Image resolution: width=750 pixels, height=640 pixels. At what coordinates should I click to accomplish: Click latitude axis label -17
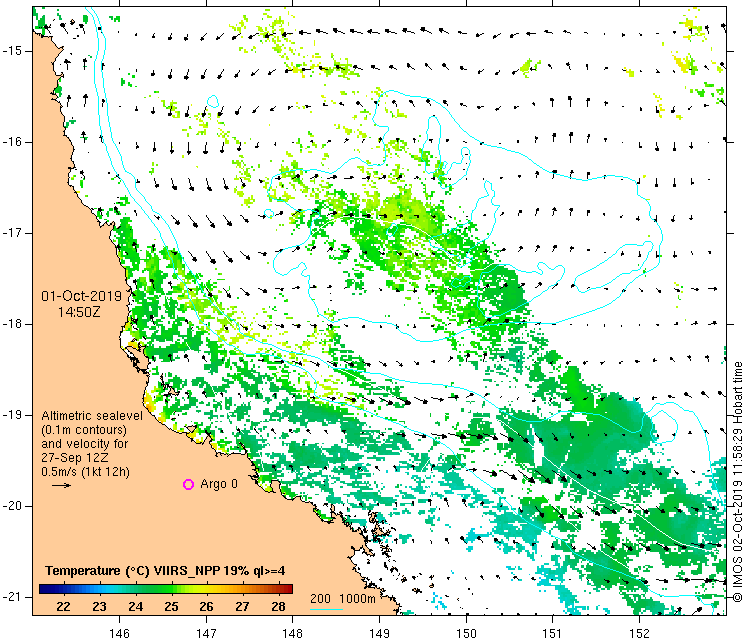pos(11,233)
